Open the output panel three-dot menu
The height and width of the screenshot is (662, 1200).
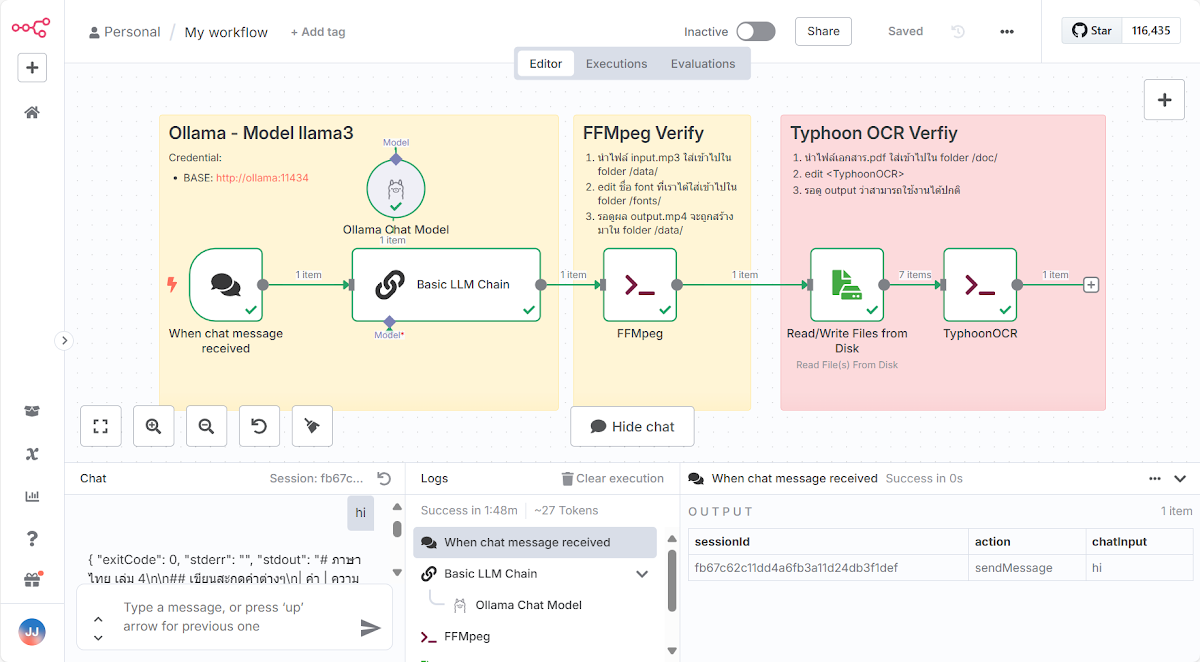click(x=1155, y=479)
